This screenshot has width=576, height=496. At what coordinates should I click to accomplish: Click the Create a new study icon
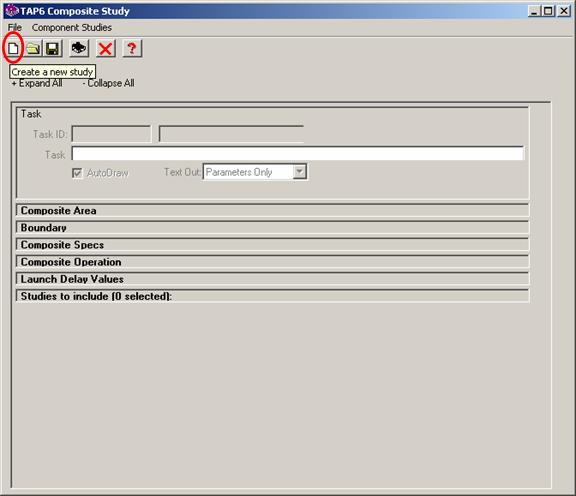pos(13,48)
